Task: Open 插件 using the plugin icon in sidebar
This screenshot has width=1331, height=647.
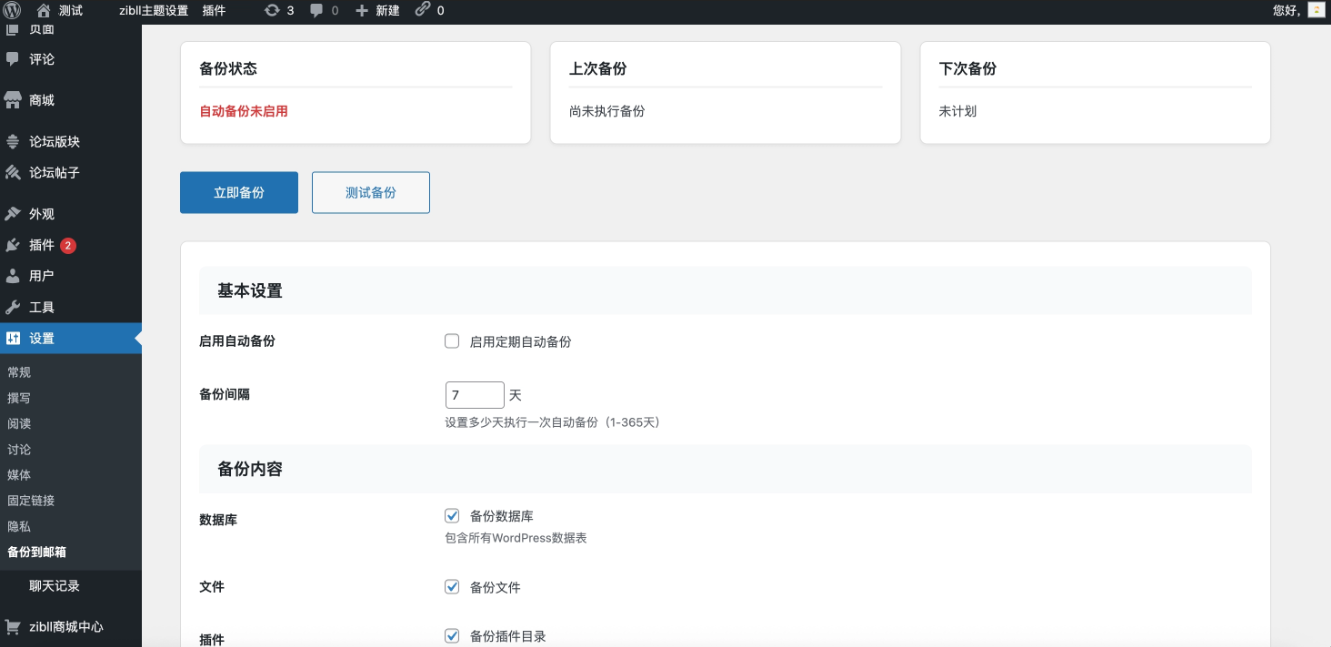Action: point(12,244)
